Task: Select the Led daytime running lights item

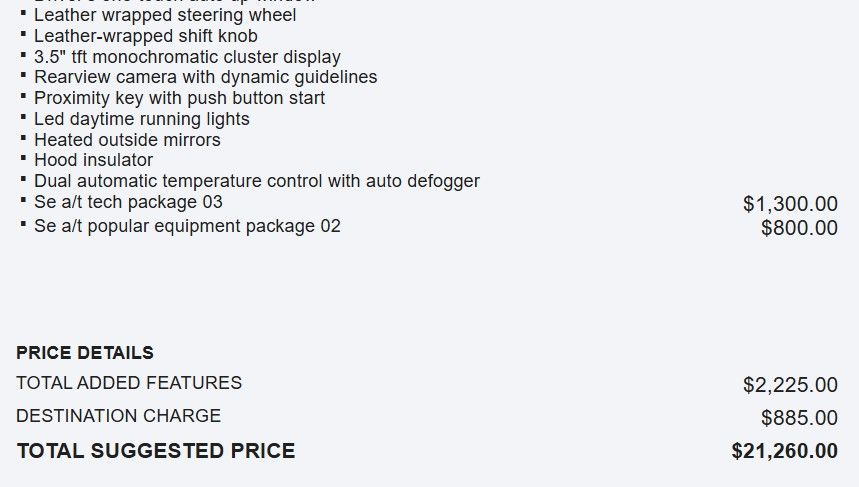Action: click(x=141, y=119)
